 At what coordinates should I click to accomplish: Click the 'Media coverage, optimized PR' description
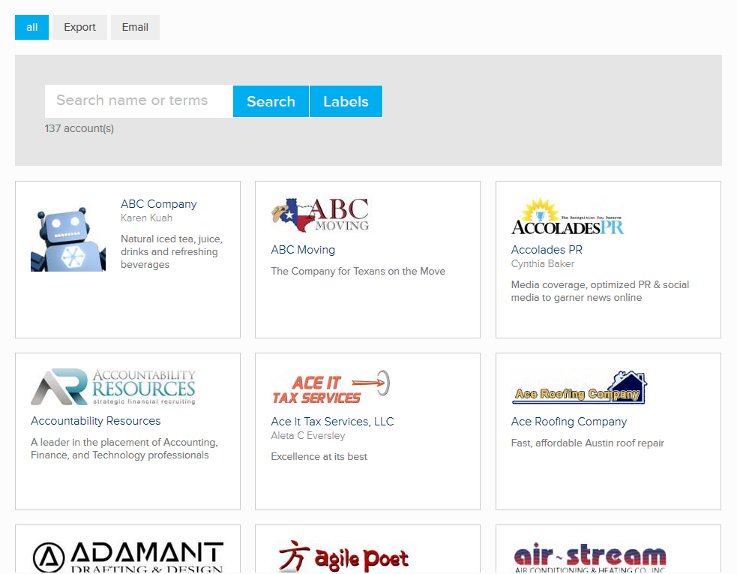pos(600,291)
